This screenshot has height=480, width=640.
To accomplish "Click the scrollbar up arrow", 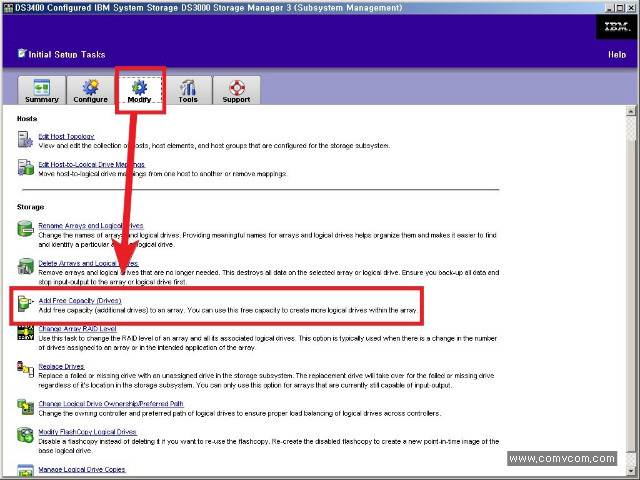I will click(x=631, y=111).
